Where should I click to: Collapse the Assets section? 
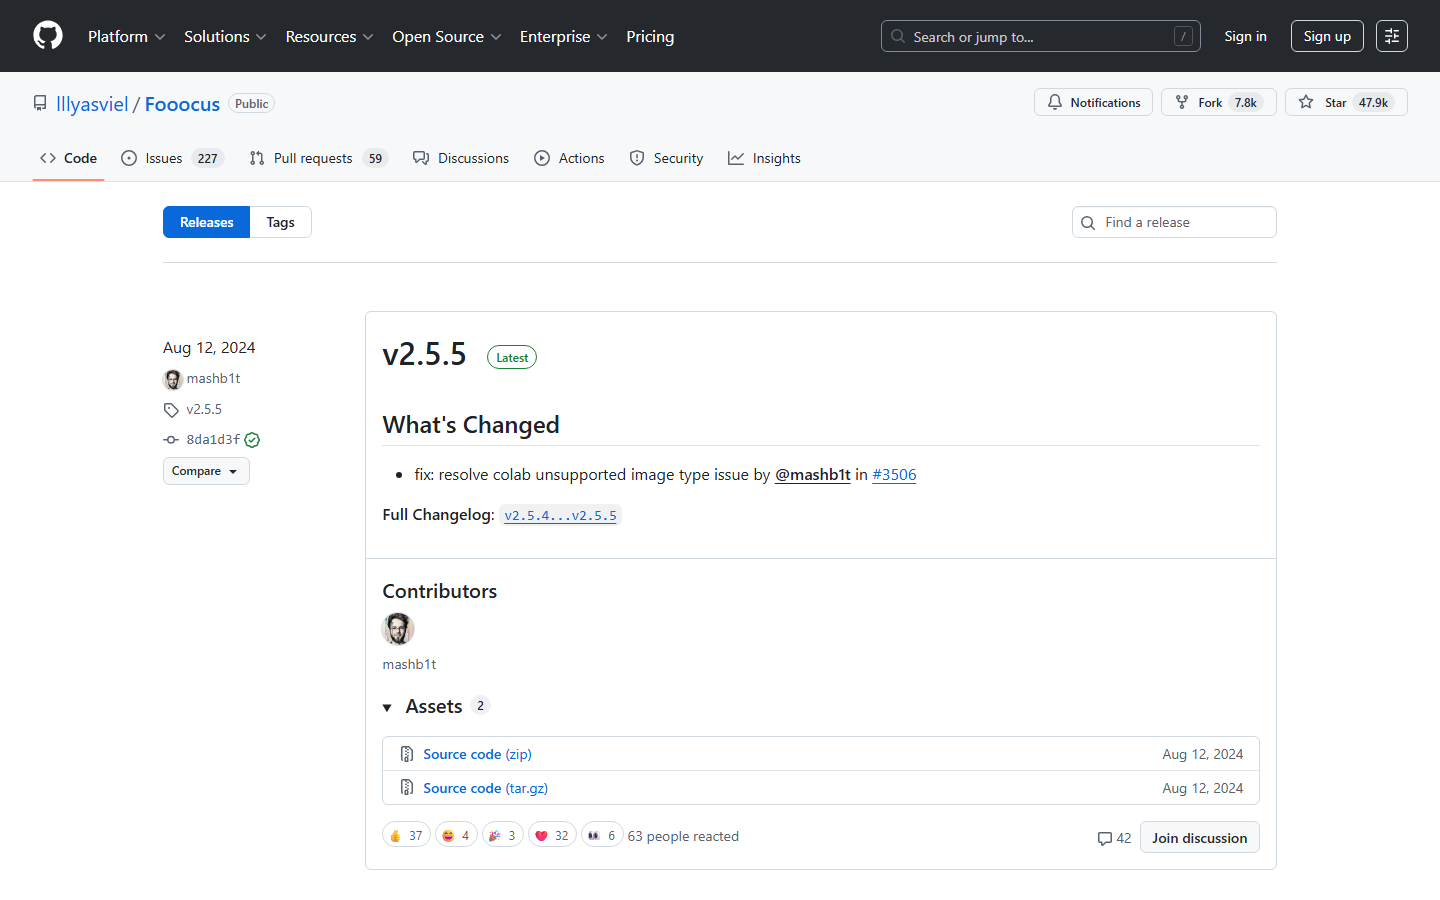[388, 706]
